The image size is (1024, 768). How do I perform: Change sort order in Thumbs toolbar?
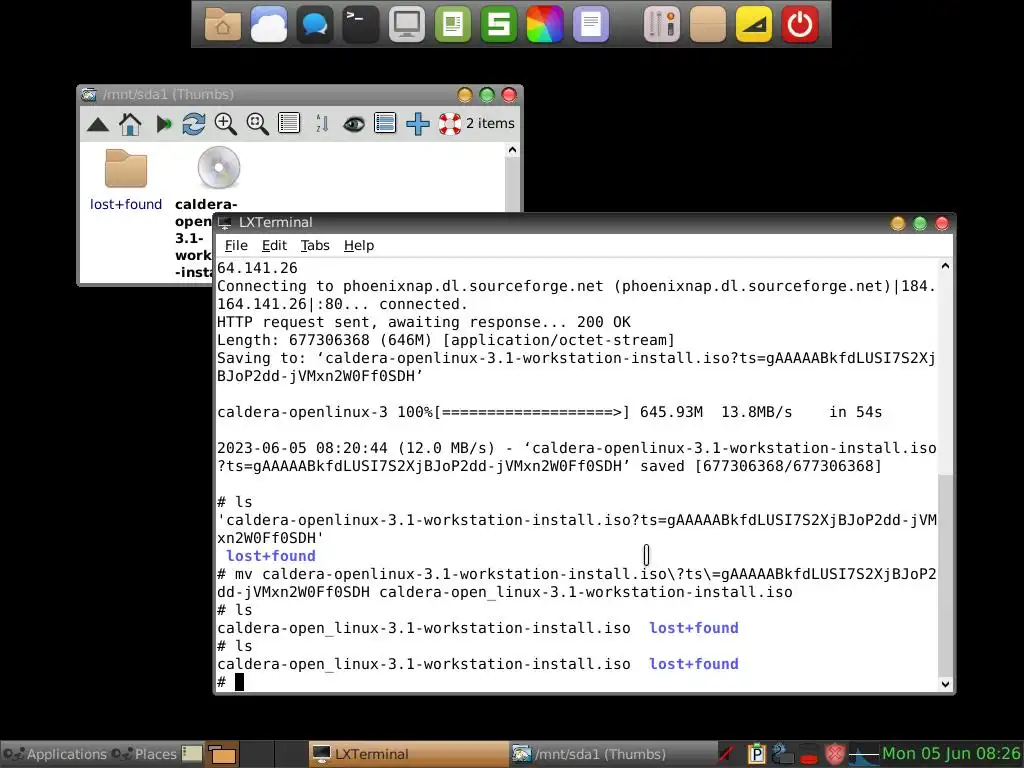[x=321, y=123]
